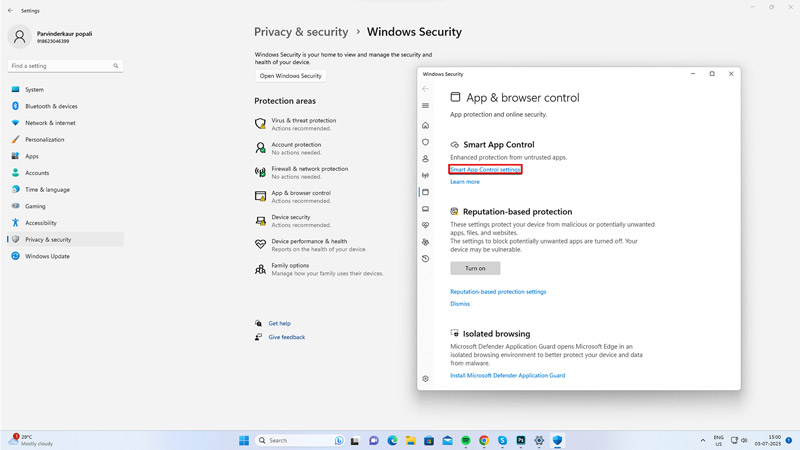The image size is (800, 450).
Task: Open the Parvinderkaur popali account profile
Action: pos(51,37)
